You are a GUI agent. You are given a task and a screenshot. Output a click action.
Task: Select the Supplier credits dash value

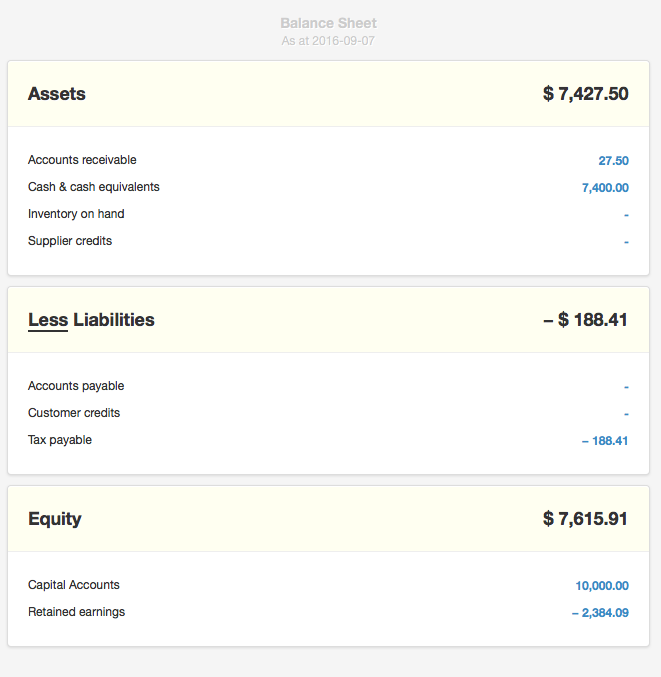click(x=626, y=242)
